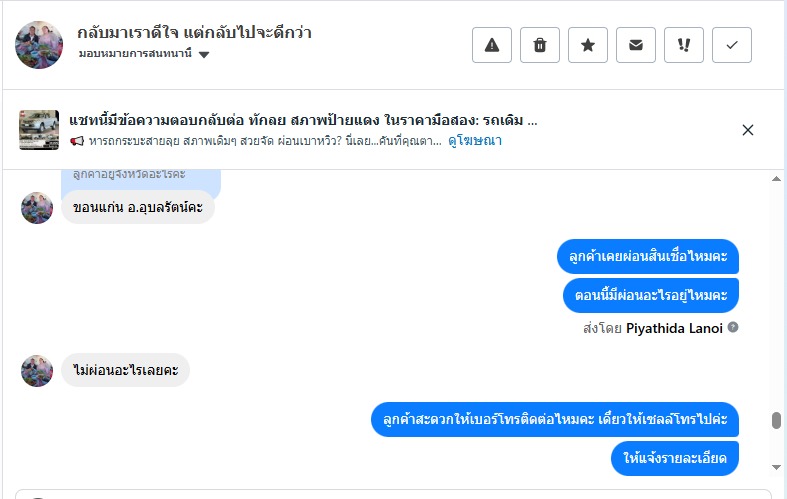Click the ไม่ผ่อนอะไรเลยคะ message bubble

(126, 370)
